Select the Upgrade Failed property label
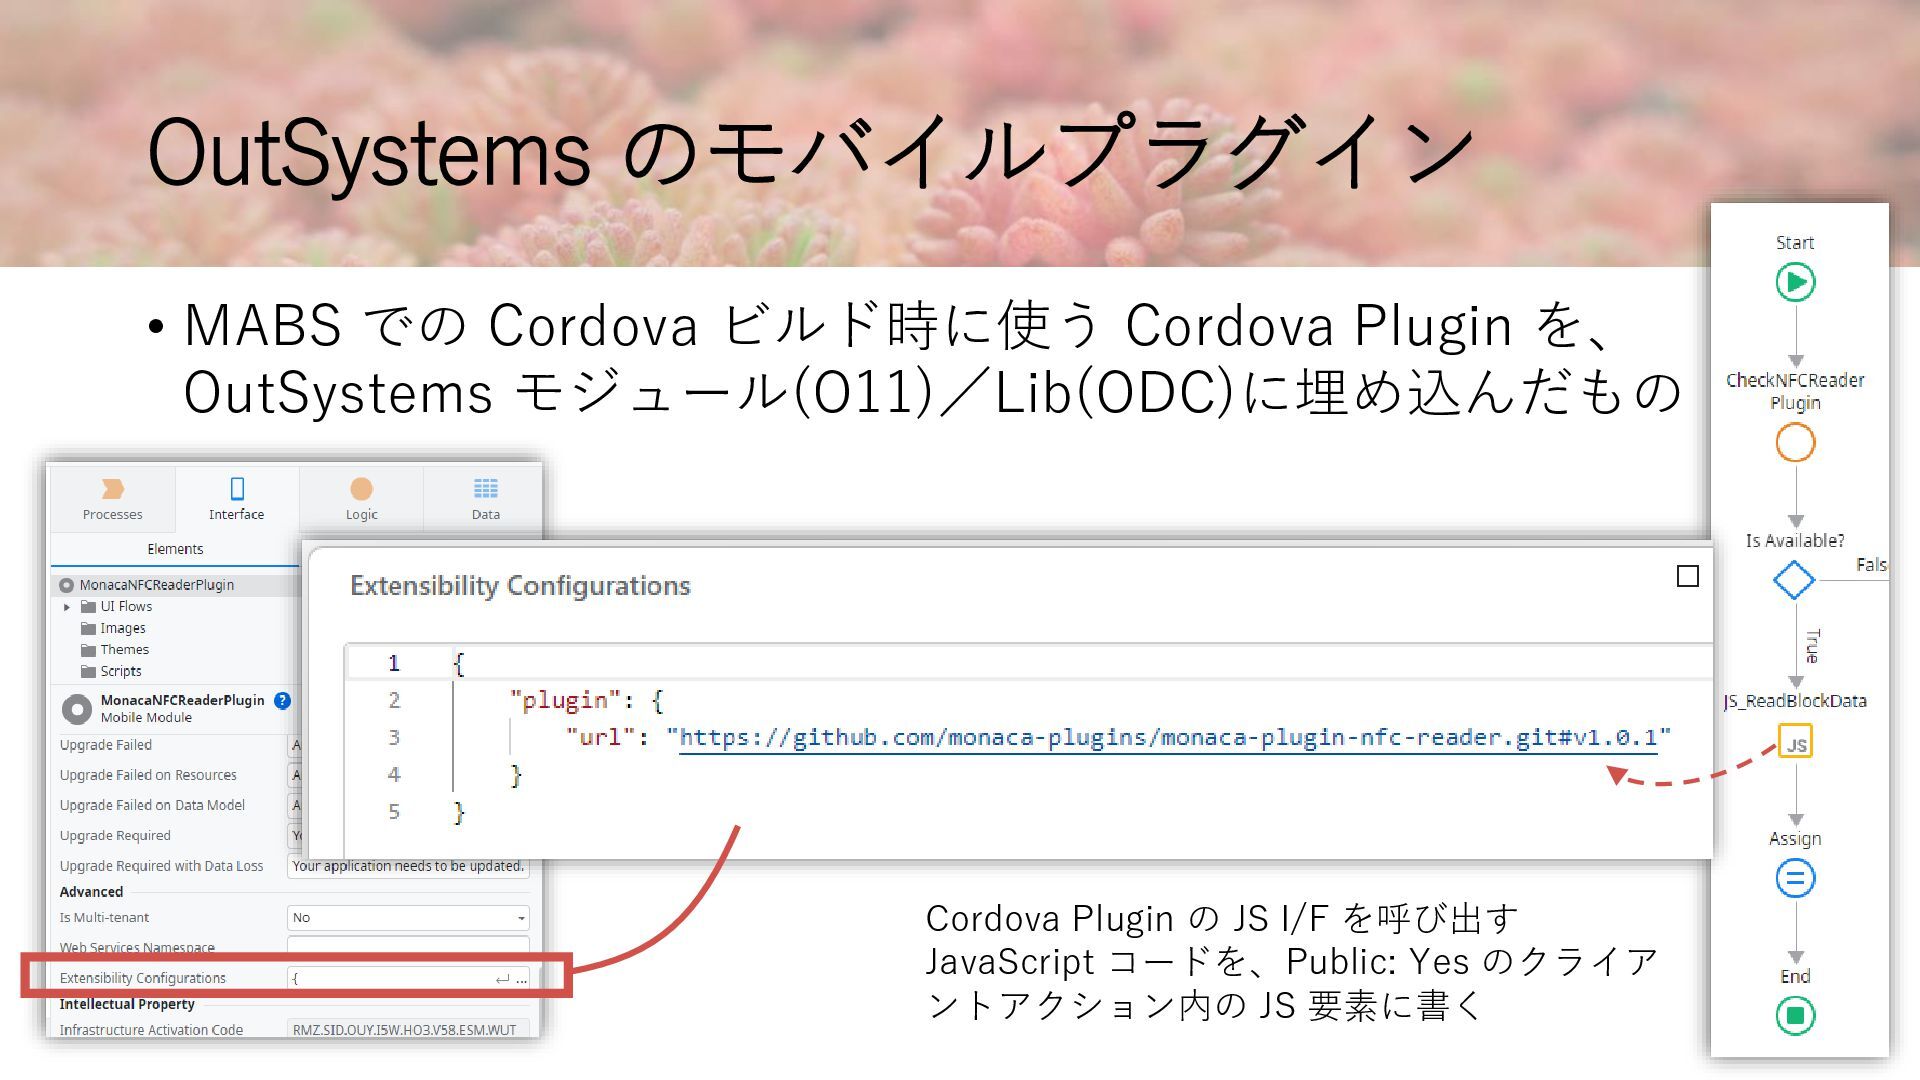 point(105,745)
